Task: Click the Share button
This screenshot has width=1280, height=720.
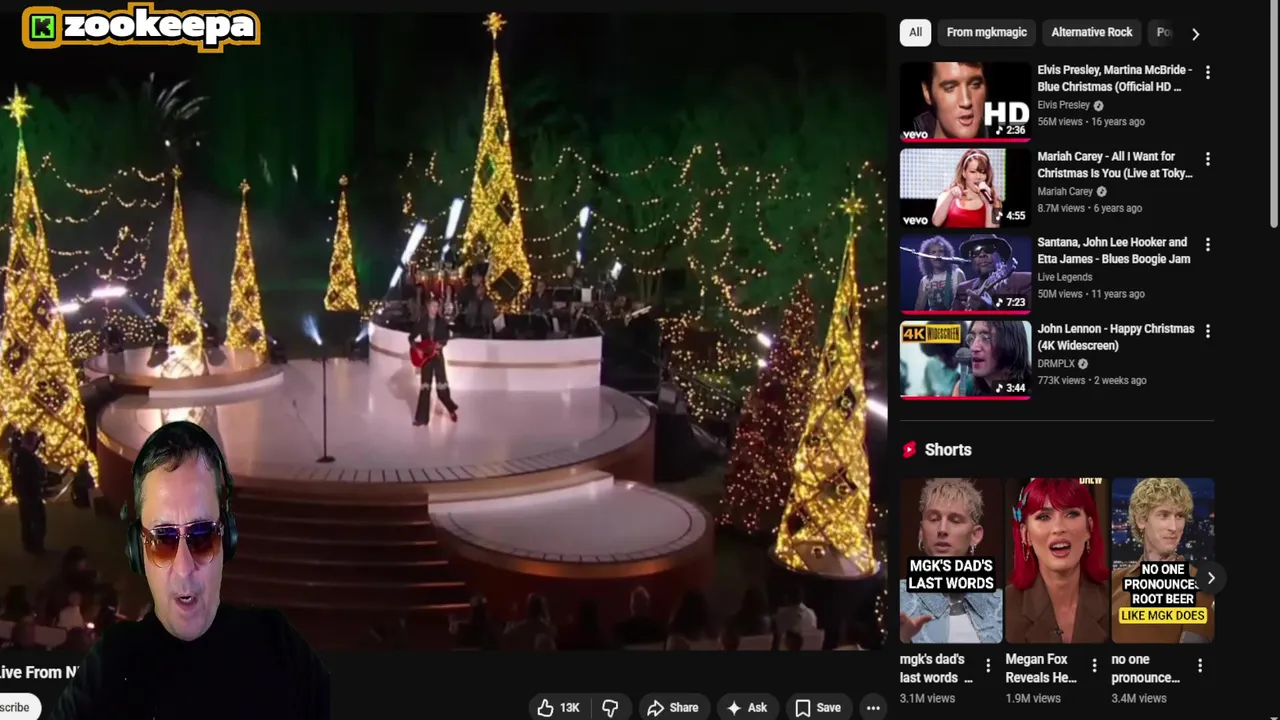Action: click(672, 708)
